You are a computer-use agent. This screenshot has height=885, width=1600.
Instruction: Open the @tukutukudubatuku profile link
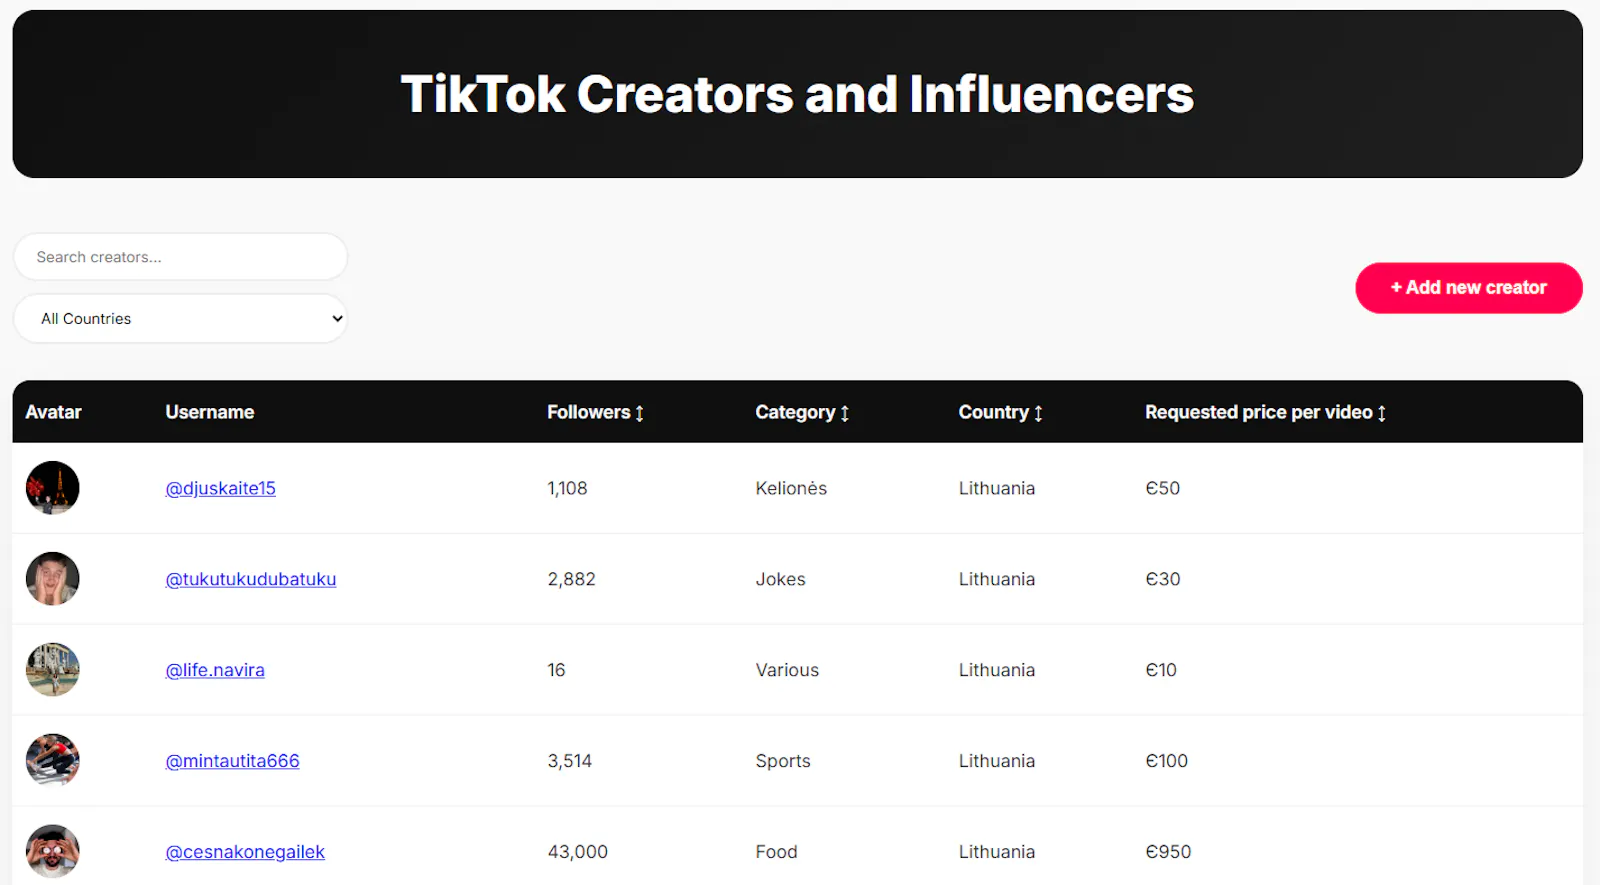click(x=251, y=579)
